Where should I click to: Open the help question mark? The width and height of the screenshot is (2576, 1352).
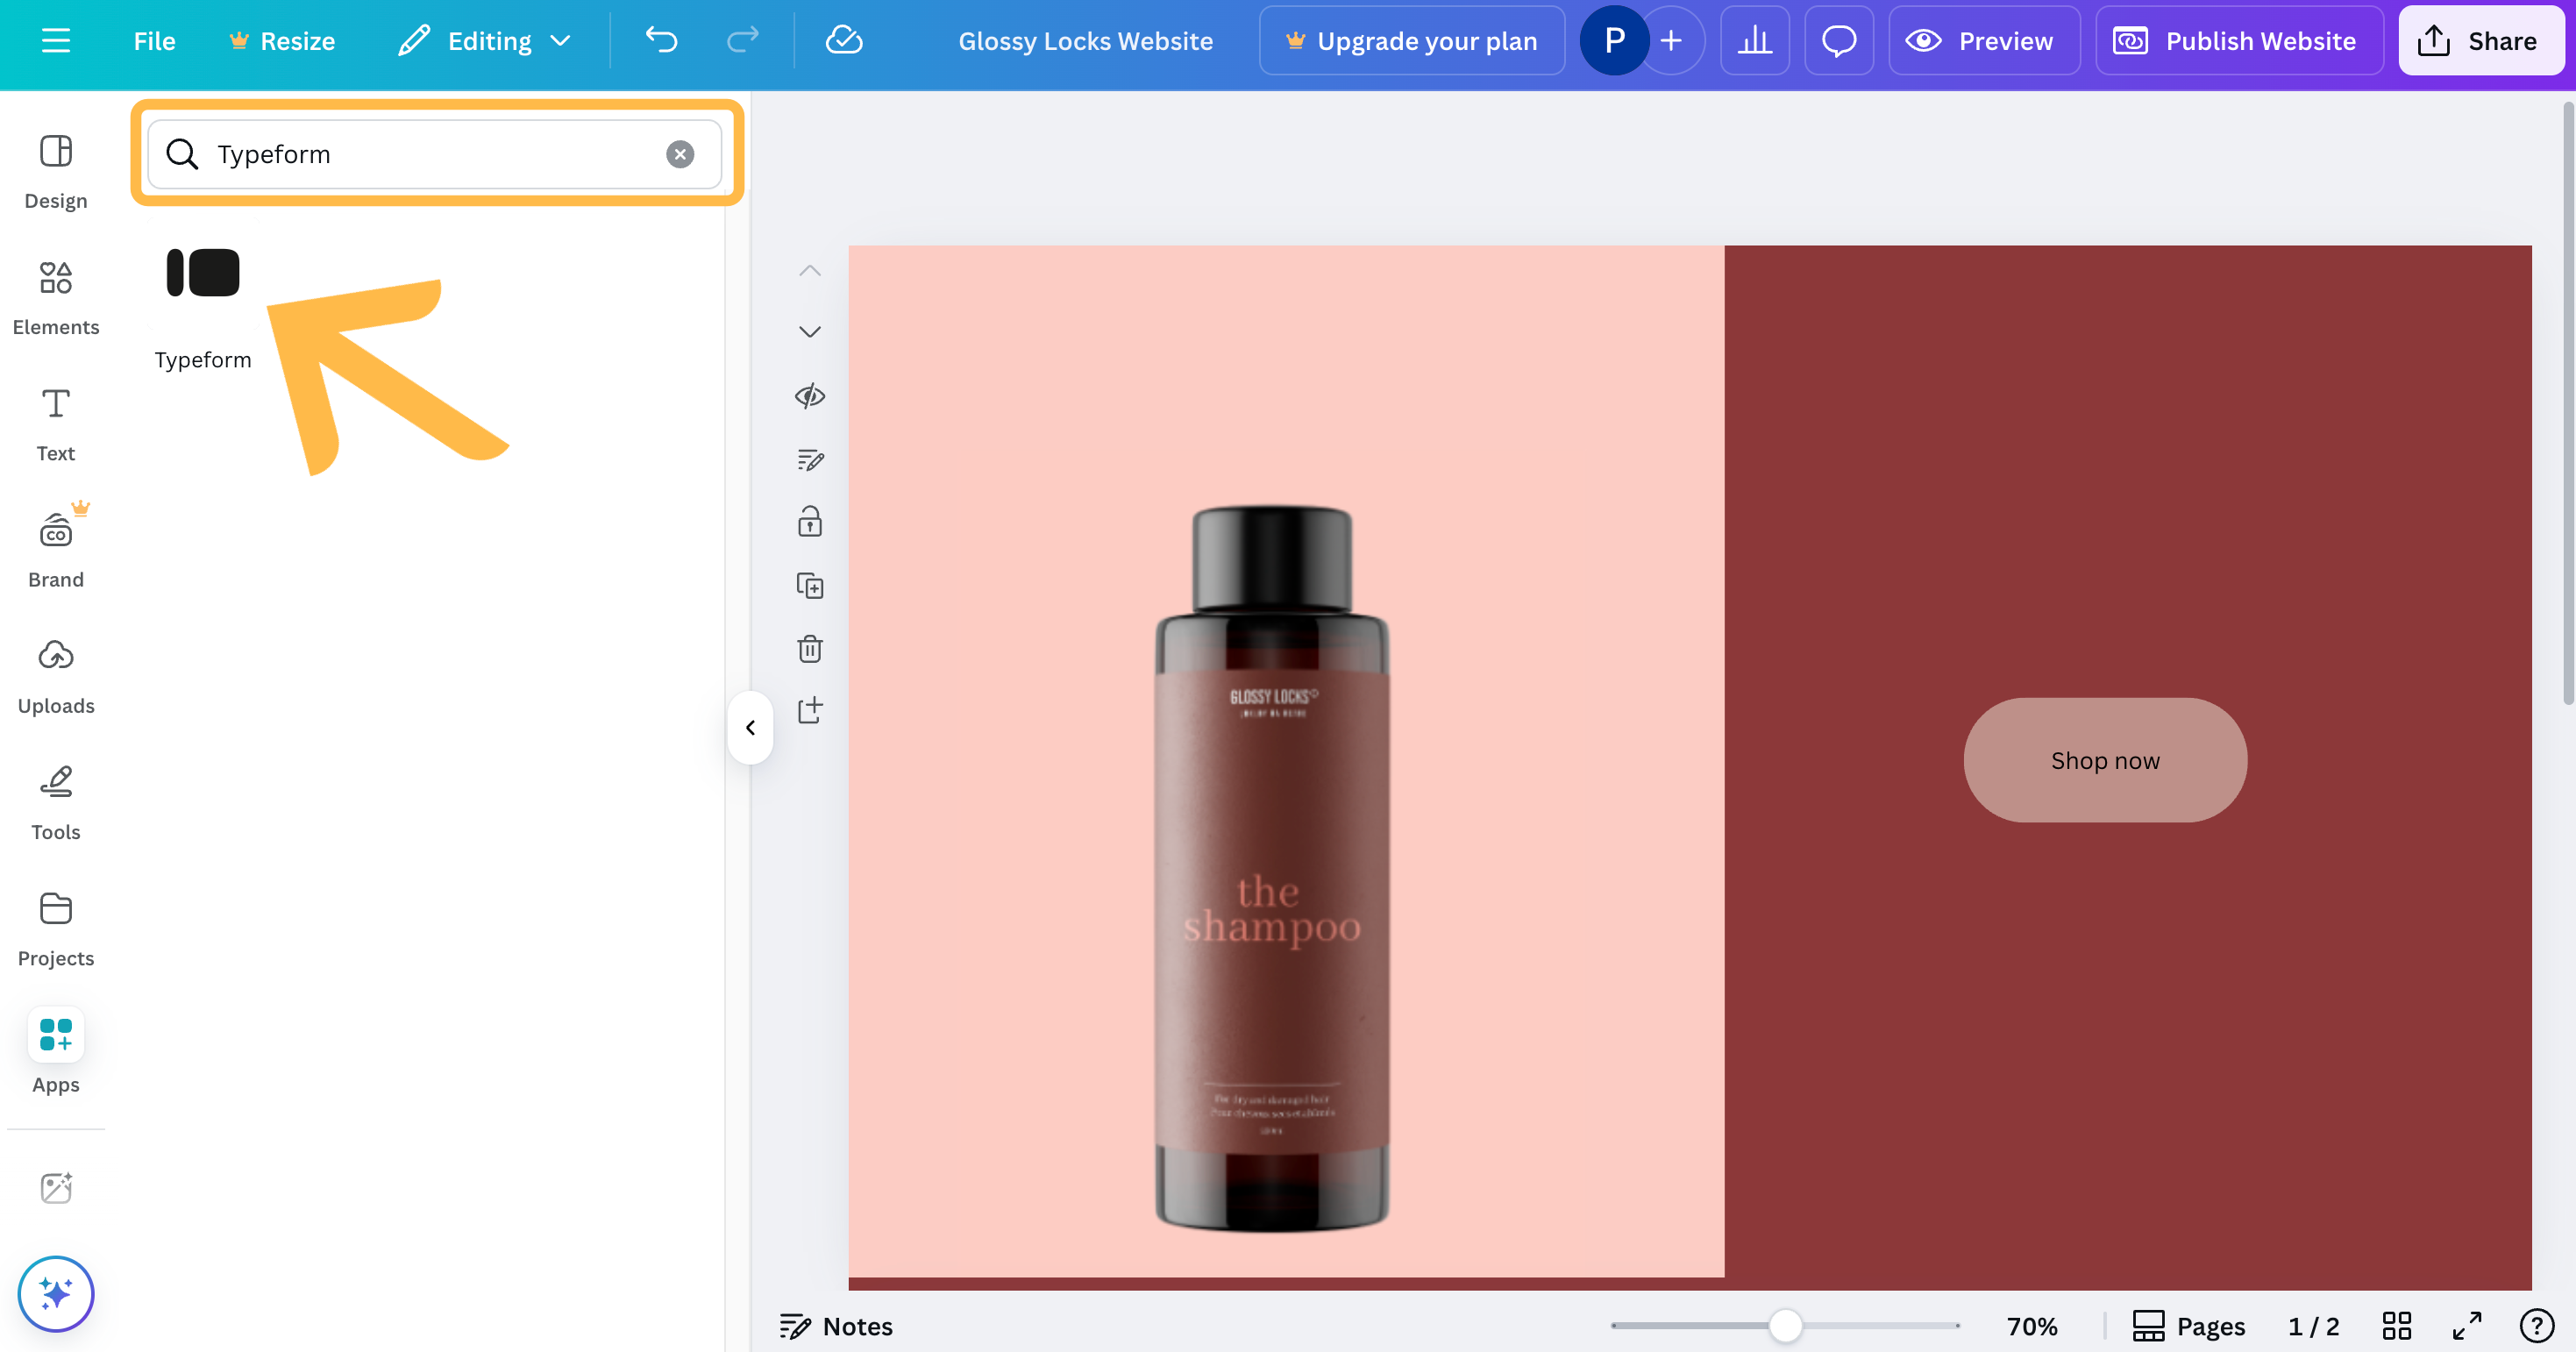tap(2537, 1326)
